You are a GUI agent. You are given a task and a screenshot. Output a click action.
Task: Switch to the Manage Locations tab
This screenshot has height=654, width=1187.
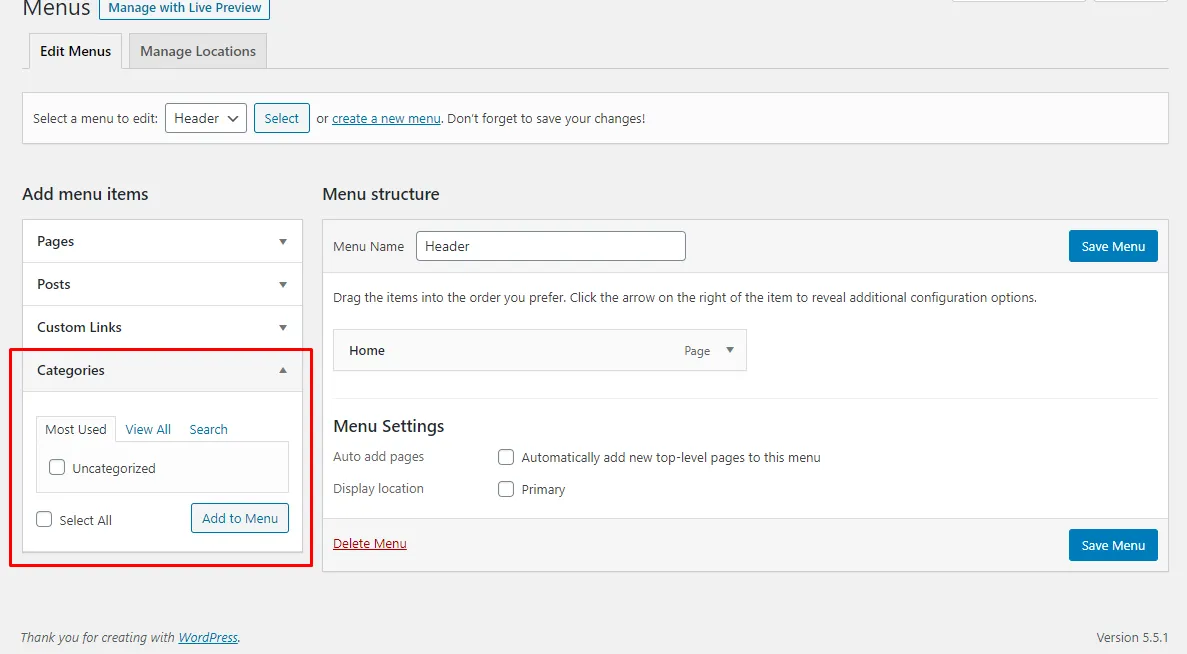[198, 51]
